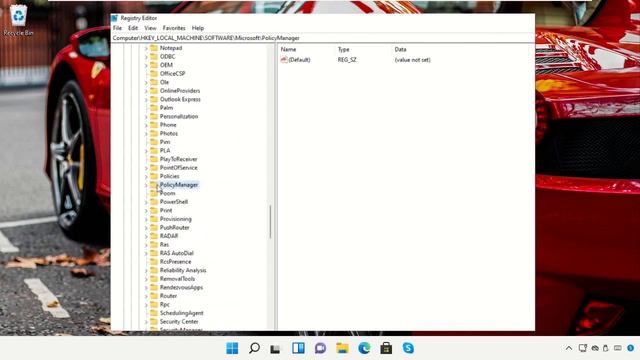Select the Pim registry key
The image size is (640, 360).
click(165, 142)
